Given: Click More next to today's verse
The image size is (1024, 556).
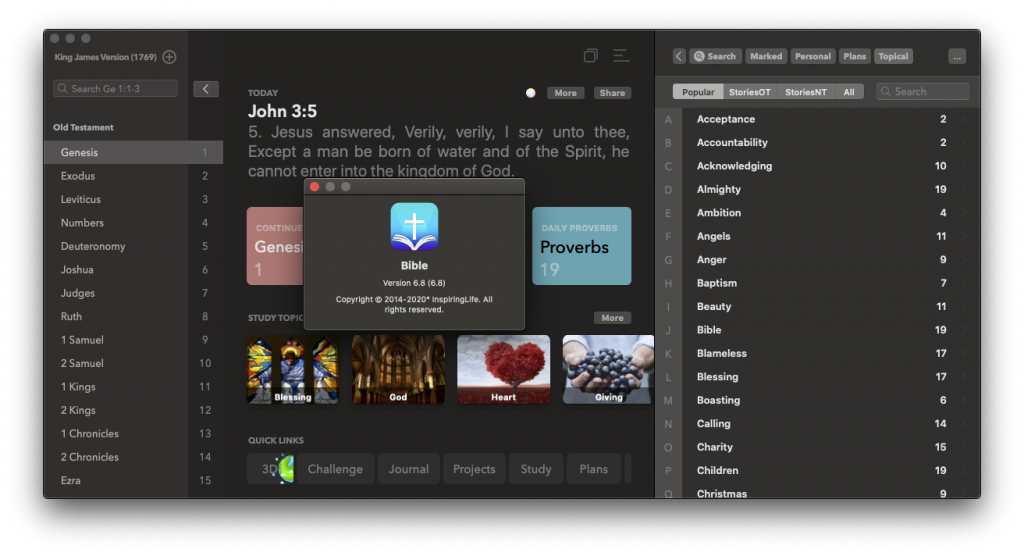Looking at the screenshot, I should click(566, 93).
